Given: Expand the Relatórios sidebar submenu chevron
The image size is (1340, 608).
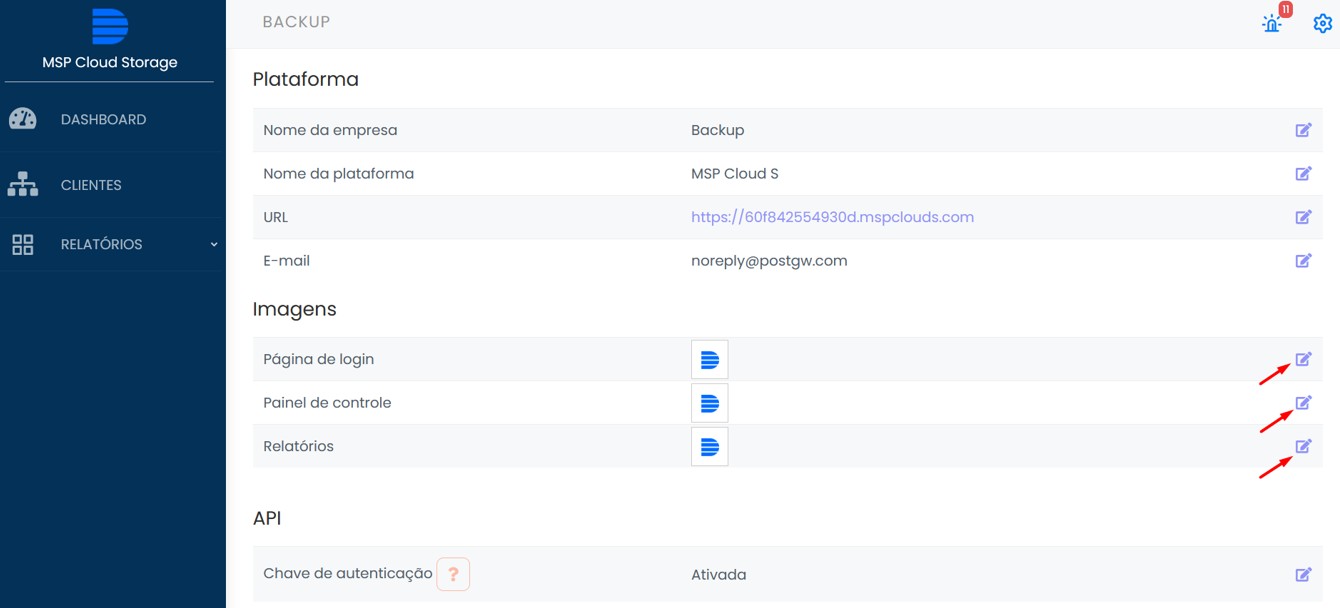Looking at the screenshot, I should pyautogui.click(x=214, y=244).
